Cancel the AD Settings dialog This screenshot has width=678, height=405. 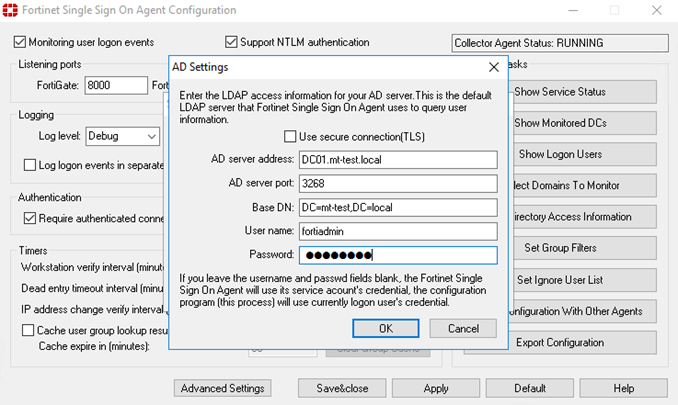463,328
